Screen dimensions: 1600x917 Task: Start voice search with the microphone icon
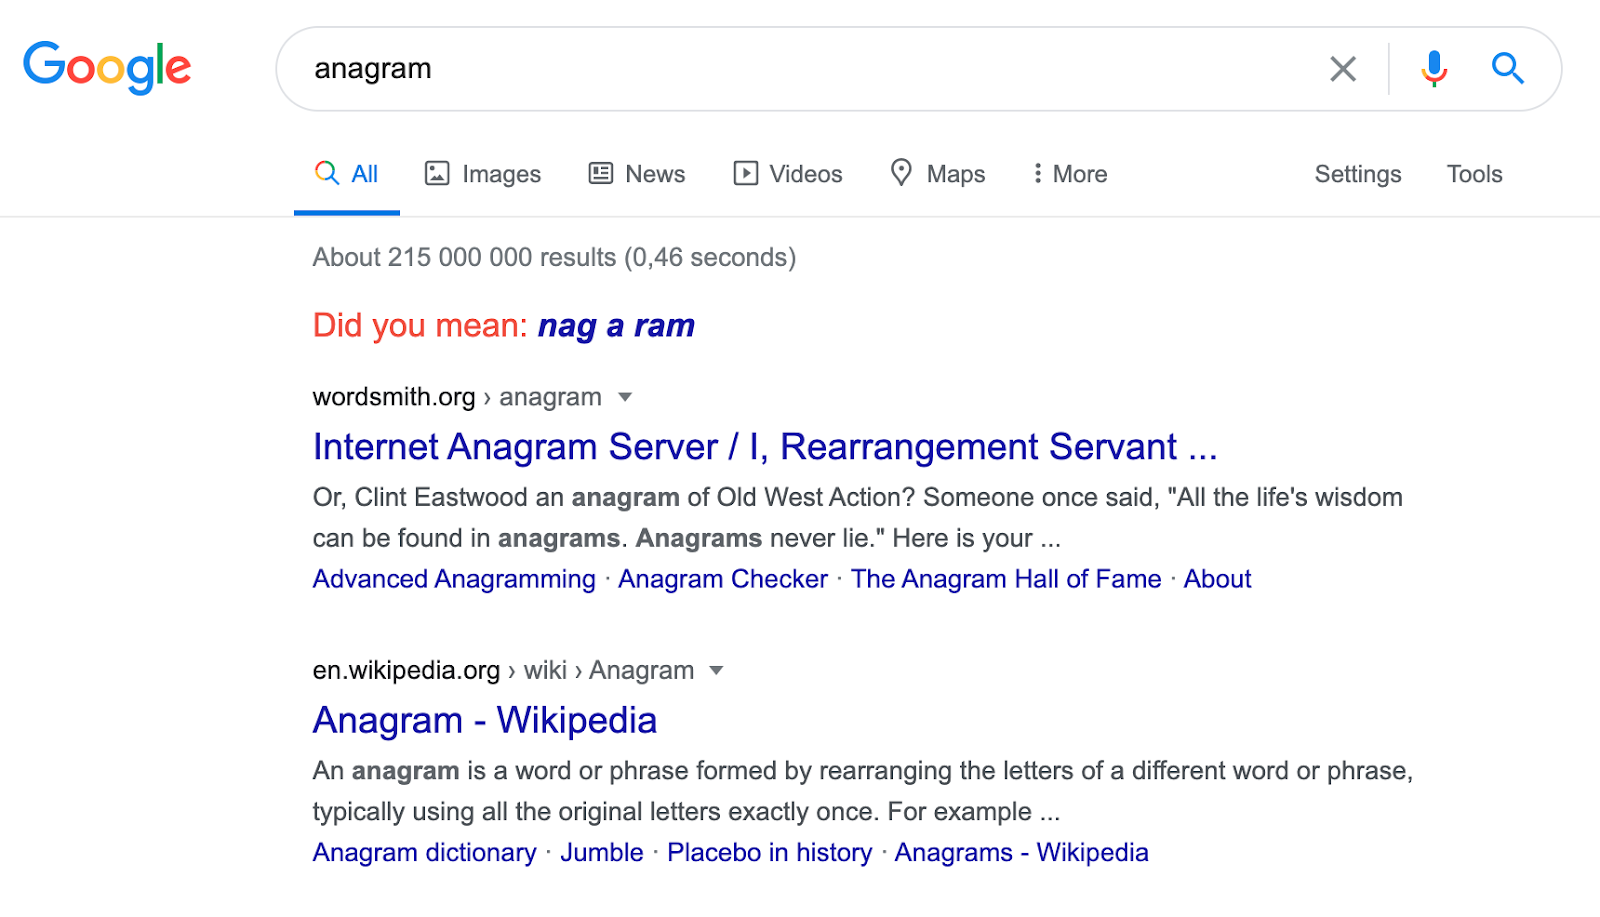point(1434,69)
